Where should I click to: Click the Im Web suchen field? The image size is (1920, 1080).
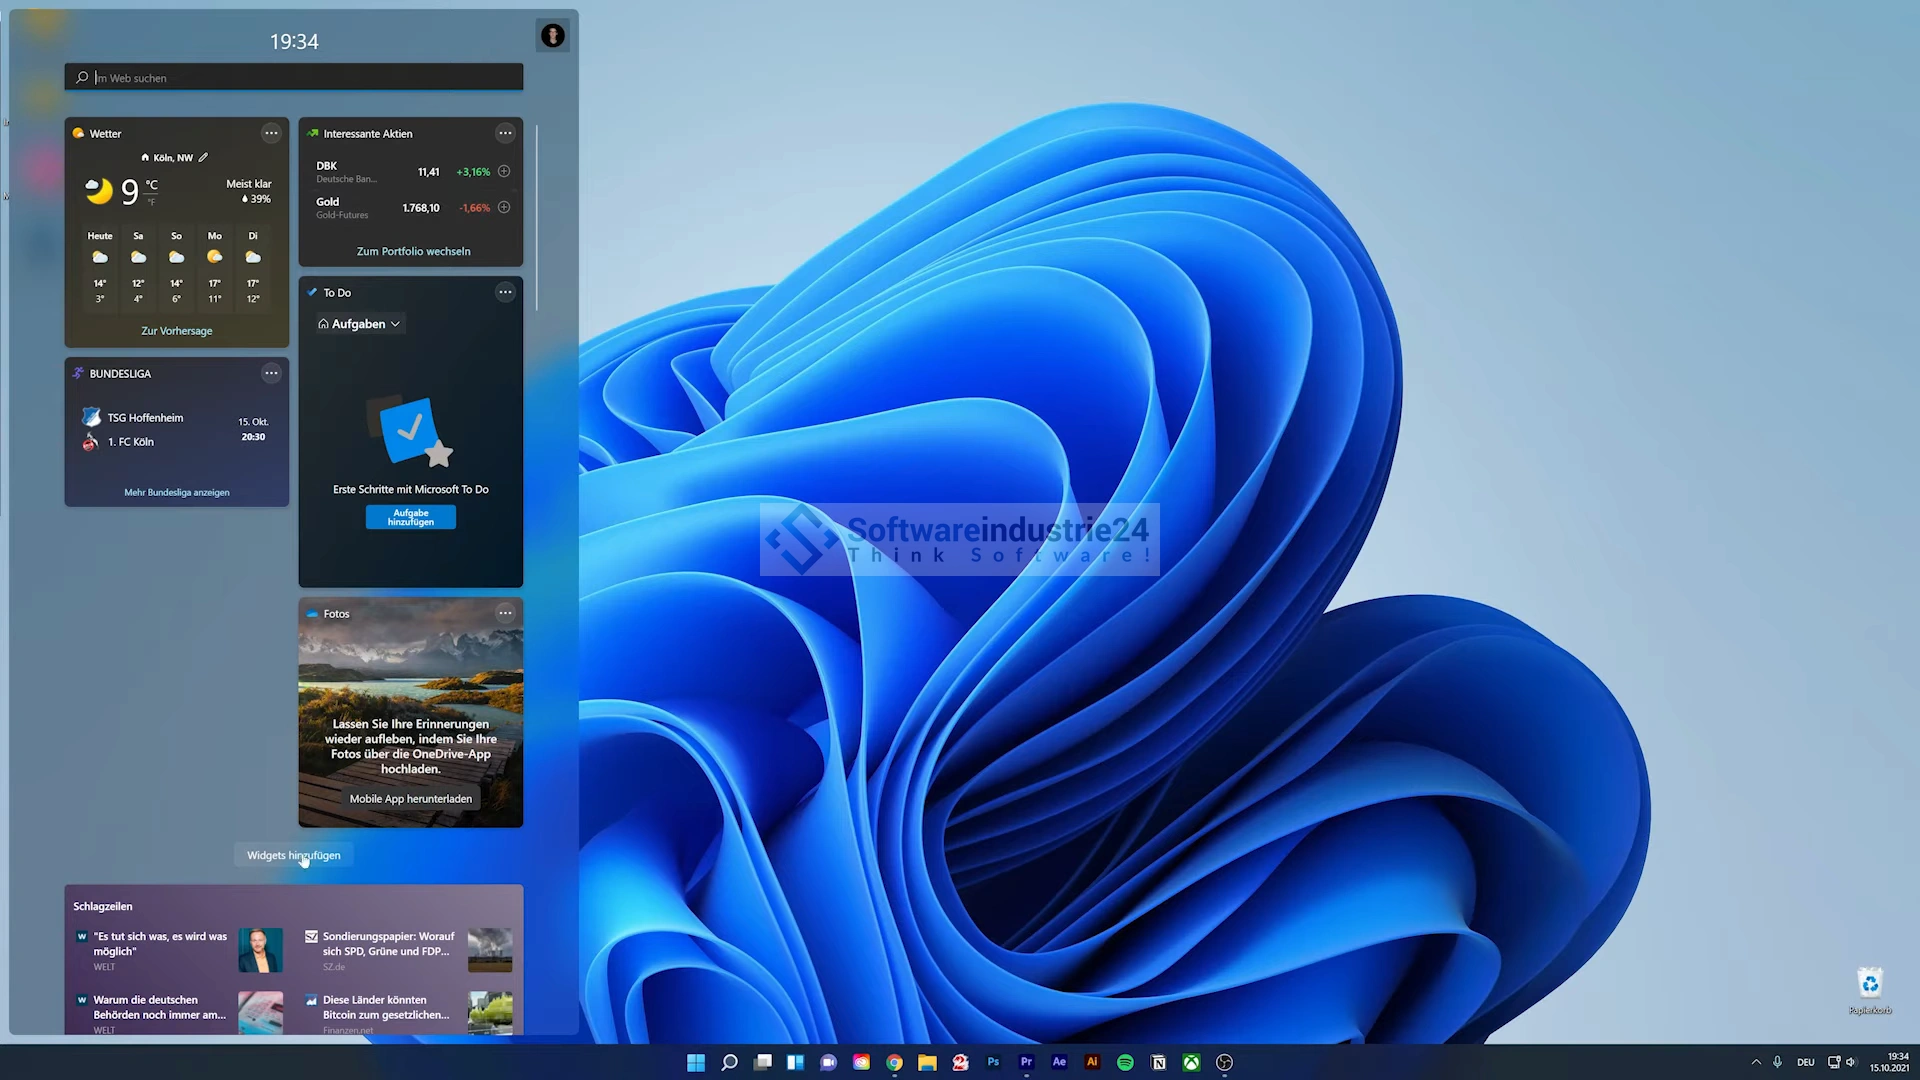pyautogui.click(x=294, y=77)
